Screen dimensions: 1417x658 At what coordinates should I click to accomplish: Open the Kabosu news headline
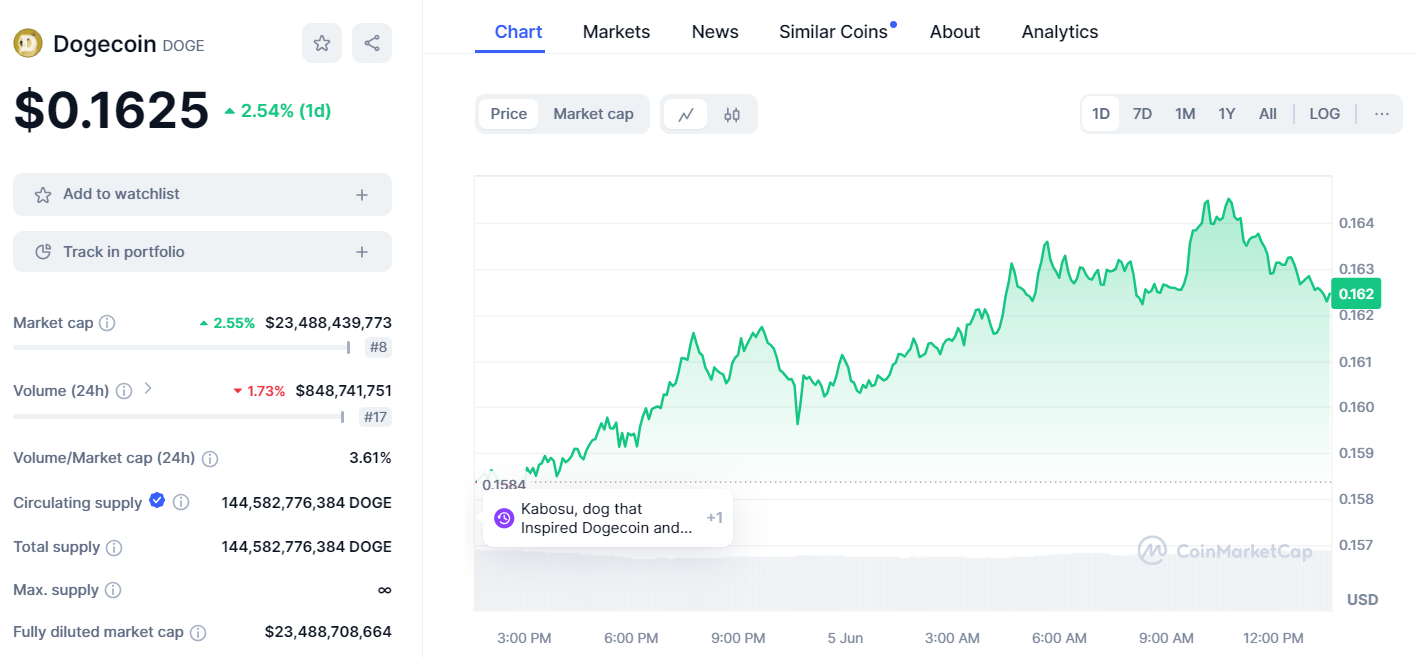607,518
